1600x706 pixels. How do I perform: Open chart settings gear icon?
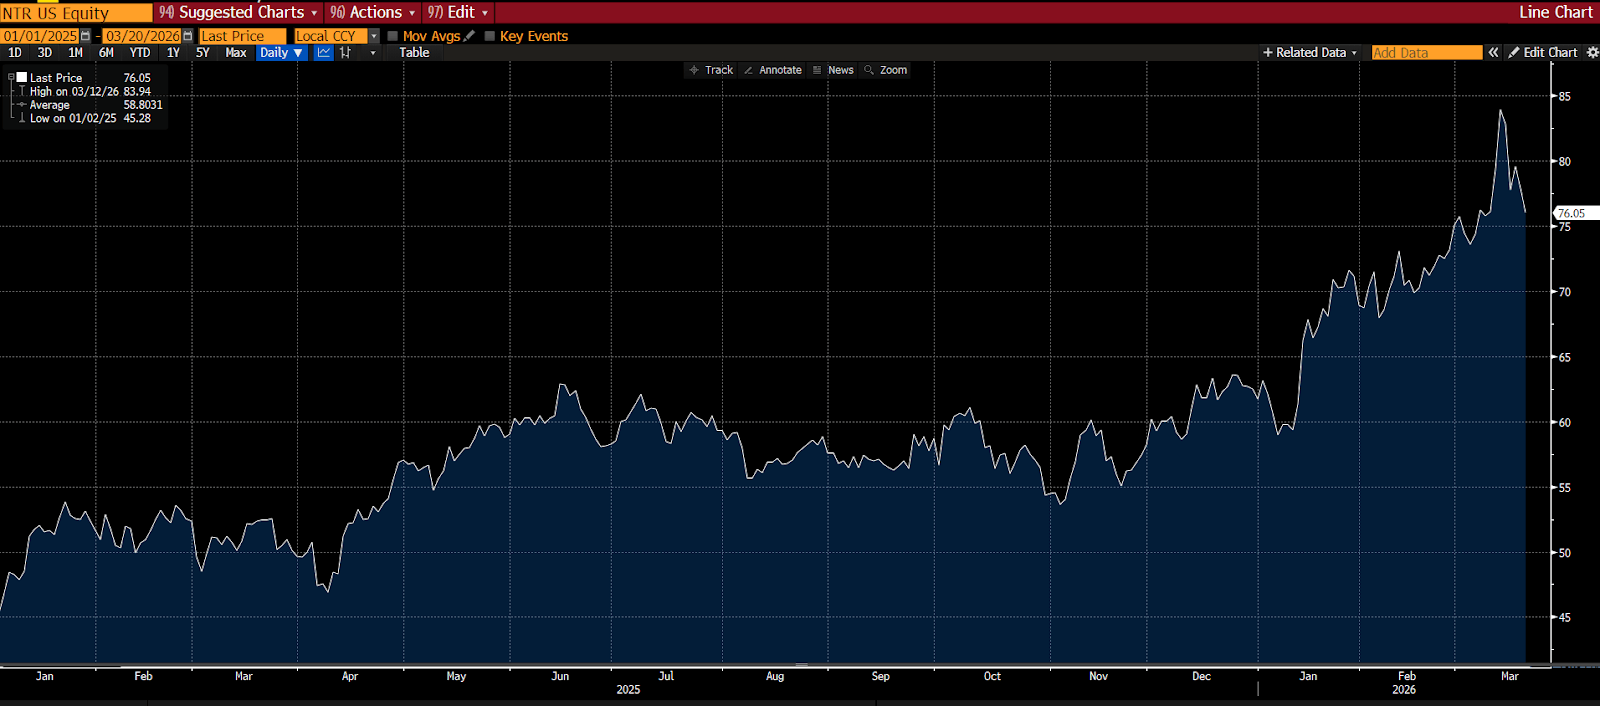point(1592,53)
